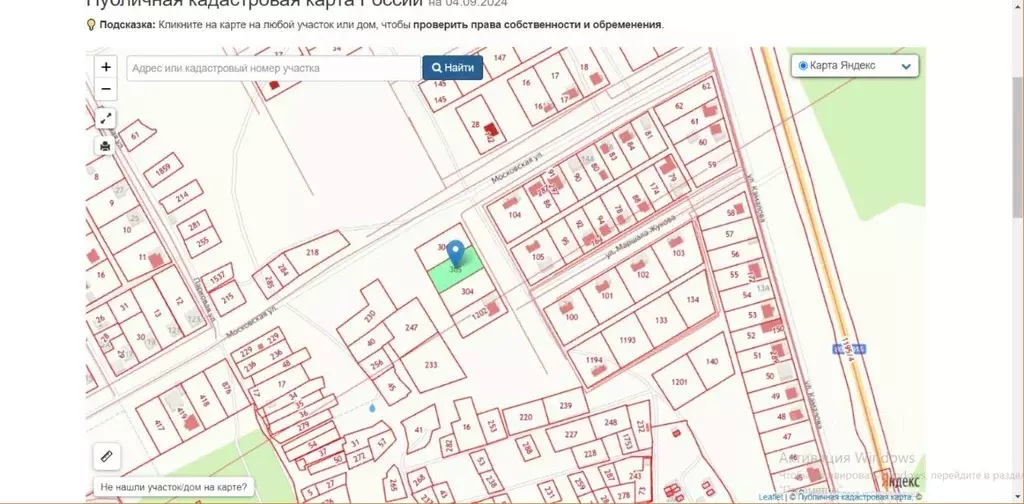The width and height of the screenshot is (1024, 504).
Task: Open the Leaflet attribution link
Action: point(770,496)
